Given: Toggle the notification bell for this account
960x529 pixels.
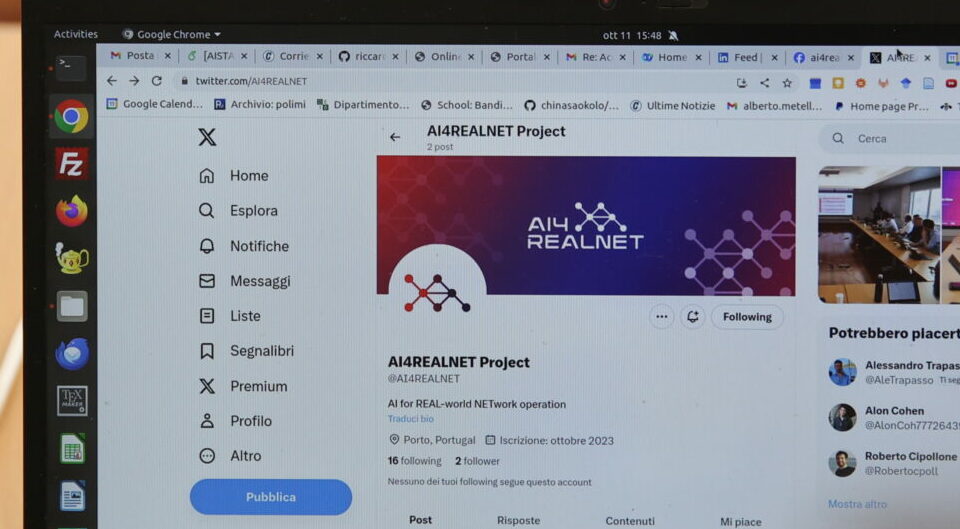Looking at the screenshot, I should [692, 317].
